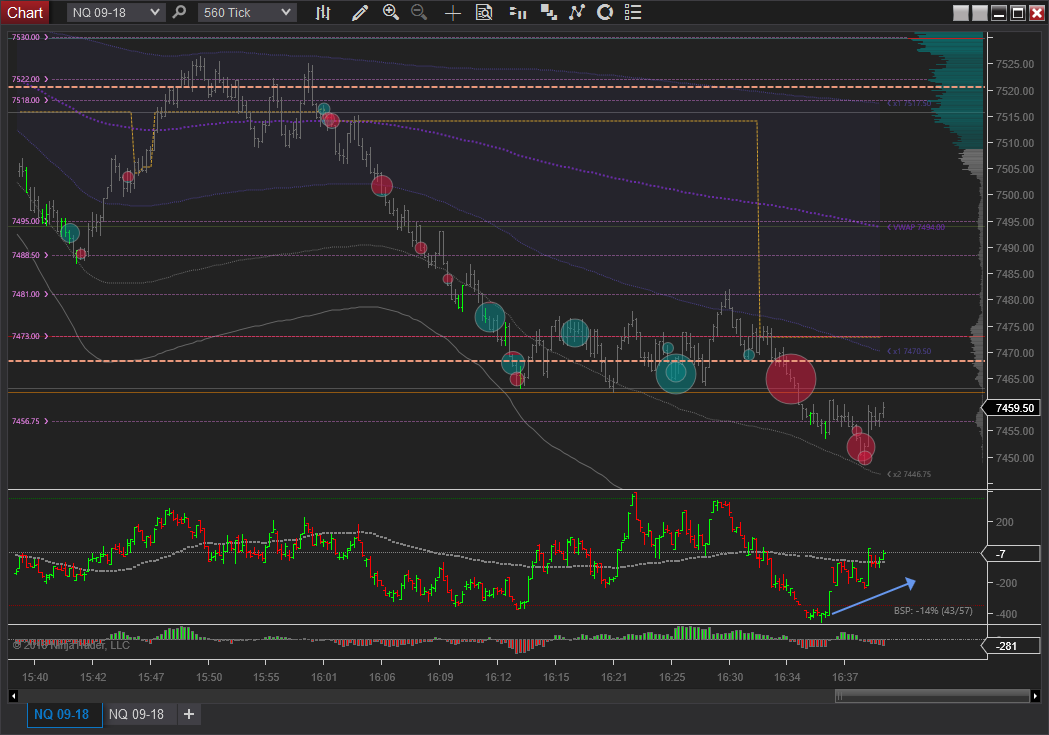
Task: Click the -7 indicator value marker
Action: tap(1014, 554)
